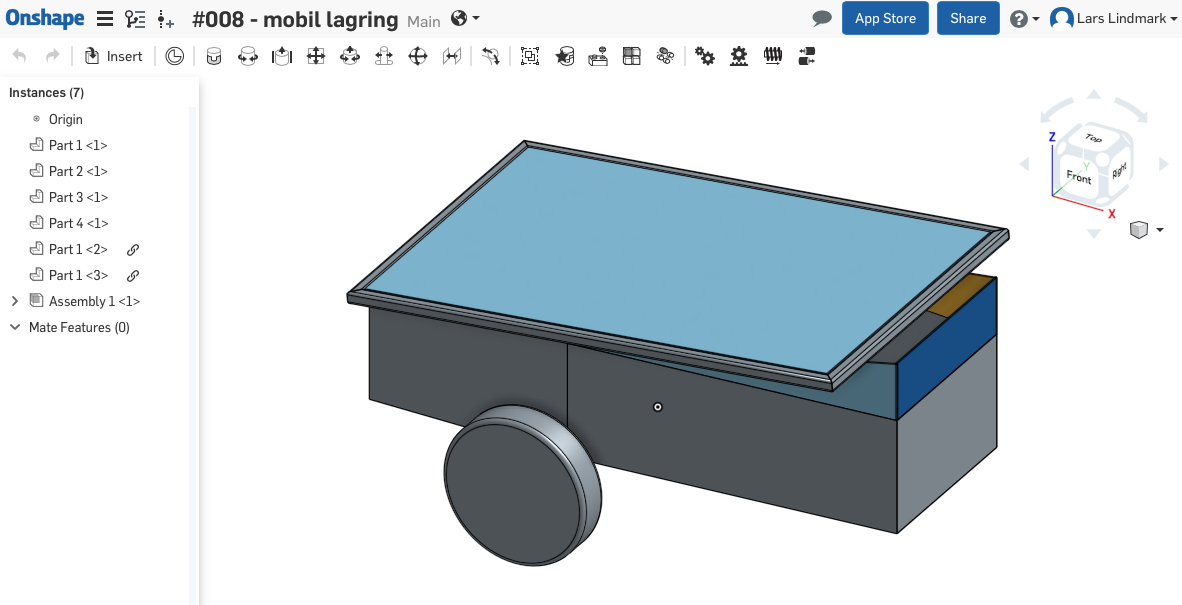Click the App Store button
Viewport: 1182px width, 605px height.
tap(885, 19)
